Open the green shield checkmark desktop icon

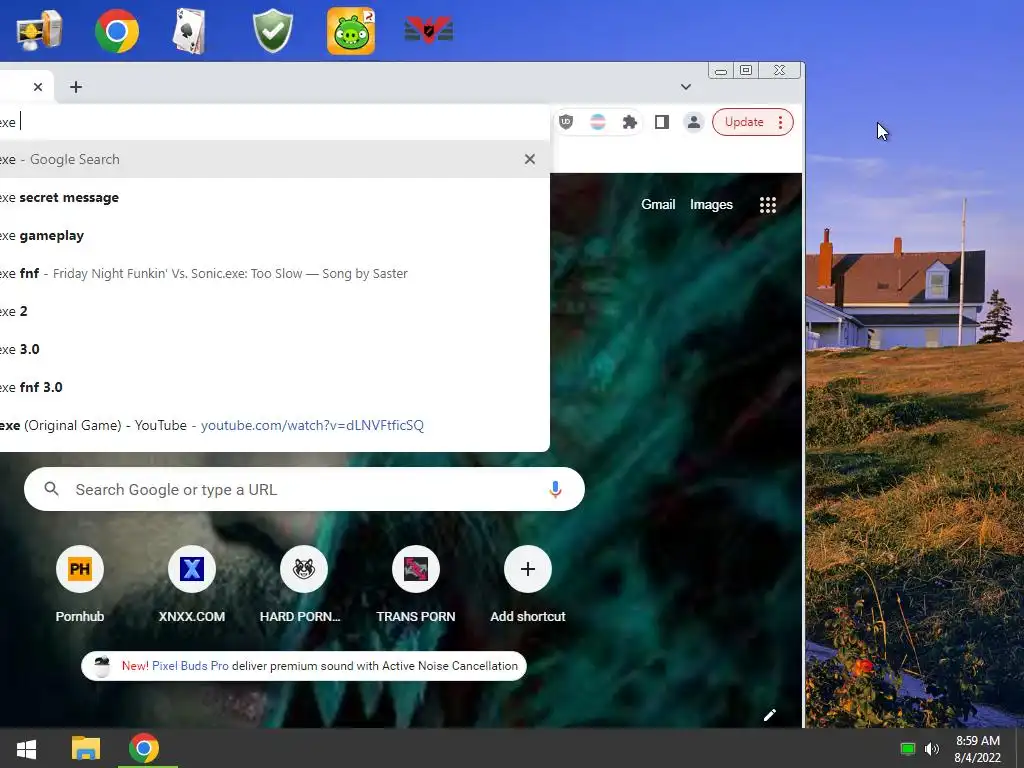pos(273,31)
